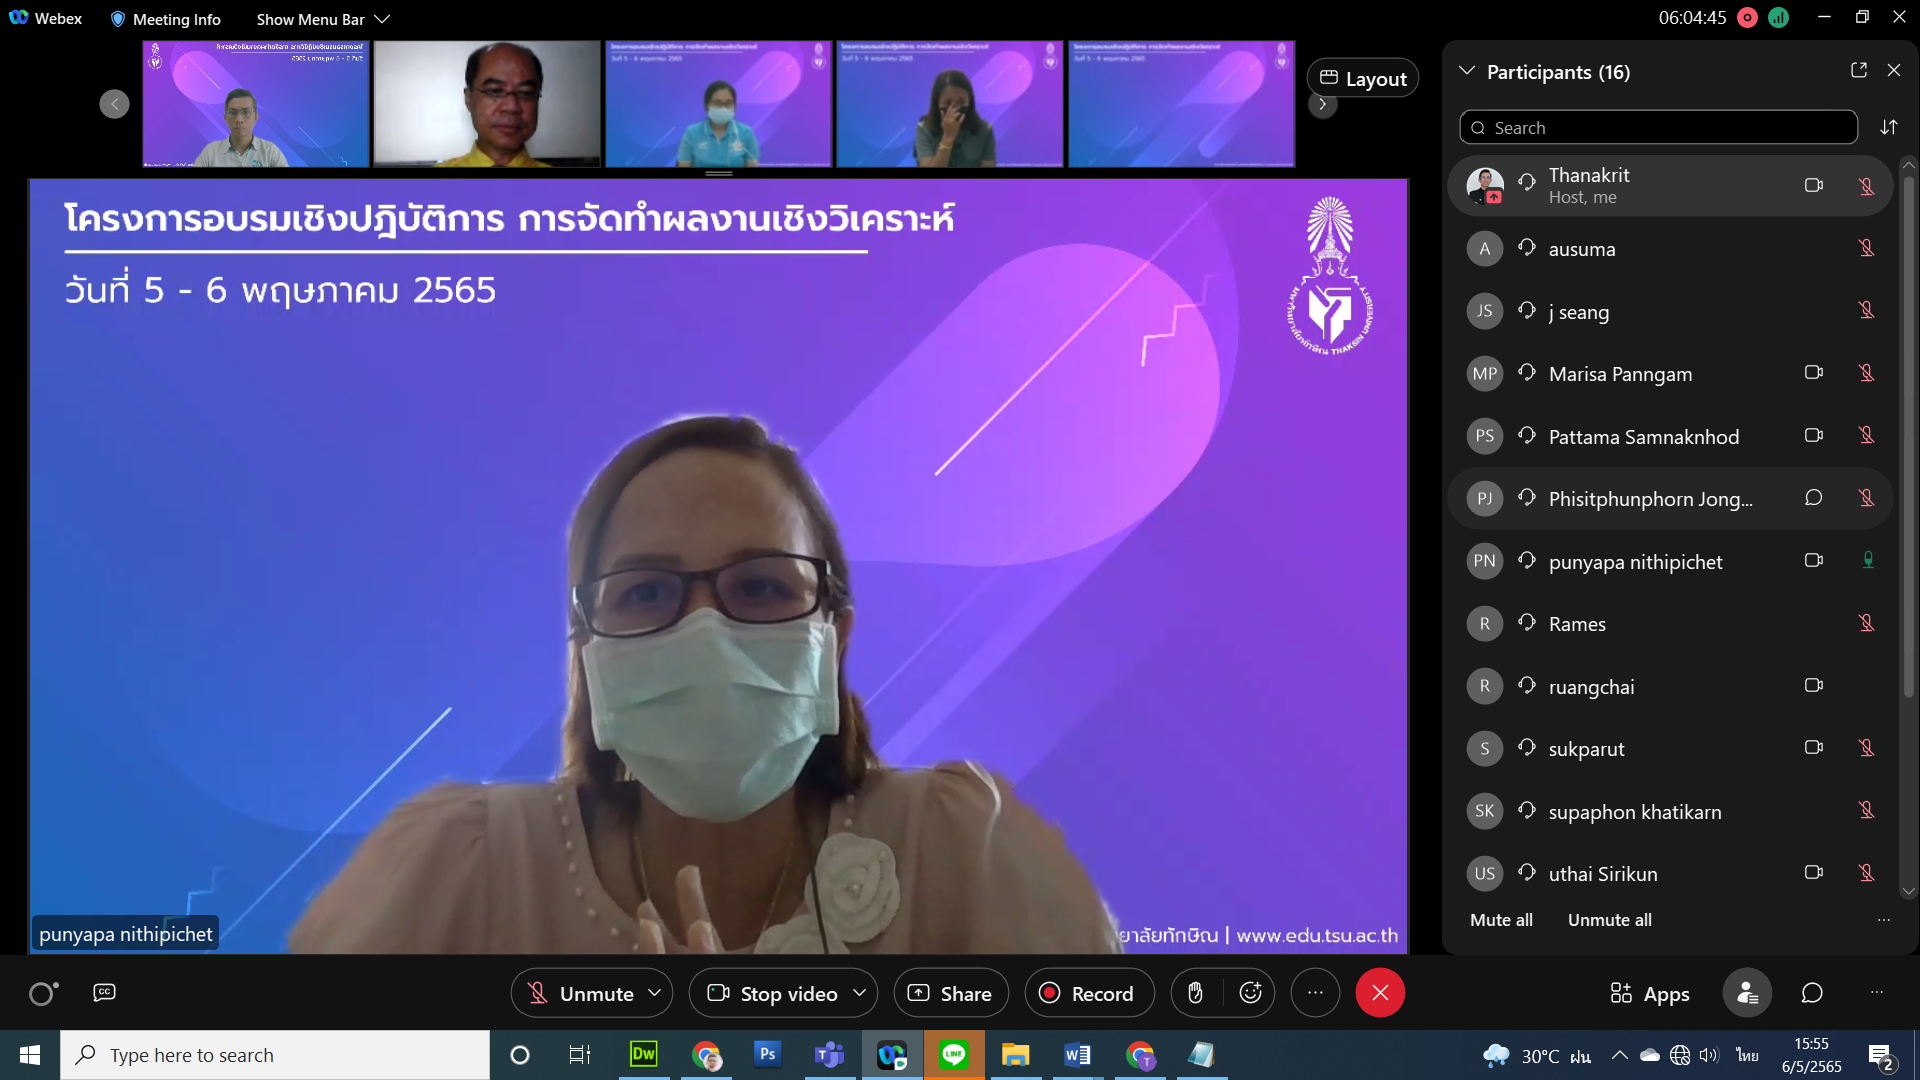Open Microsoft Word from taskbar
Screen dimensions: 1920x1080
tap(1077, 1055)
